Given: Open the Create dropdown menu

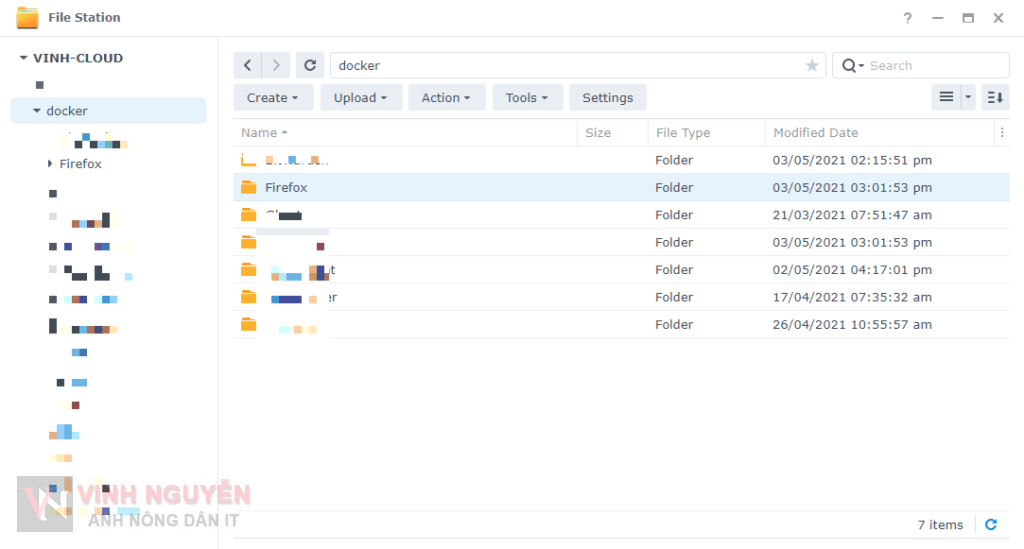Looking at the screenshot, I should [x=273, y=97].
